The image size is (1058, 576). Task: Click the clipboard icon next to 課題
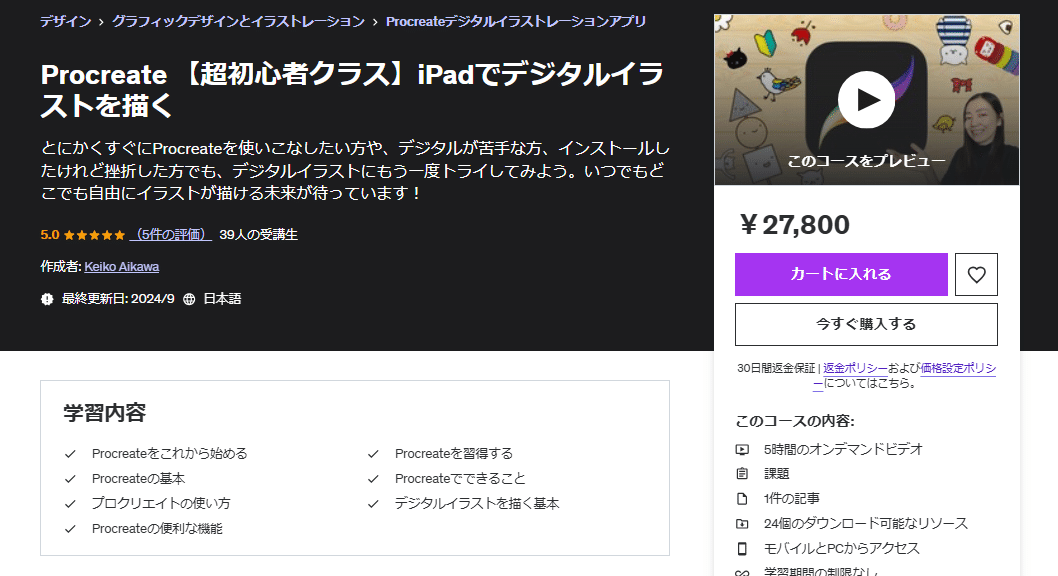click(741, 473)
